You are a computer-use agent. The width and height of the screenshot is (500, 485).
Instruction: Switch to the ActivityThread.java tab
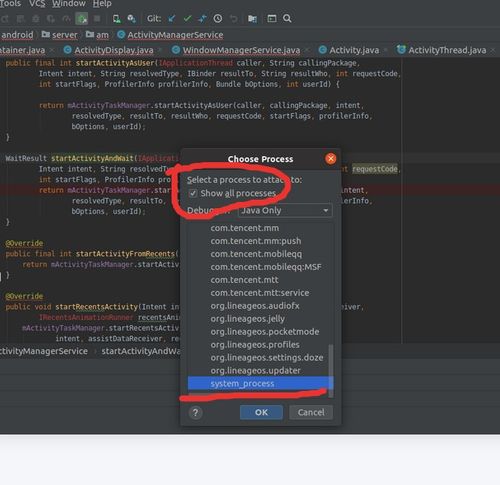click(447, 50)
